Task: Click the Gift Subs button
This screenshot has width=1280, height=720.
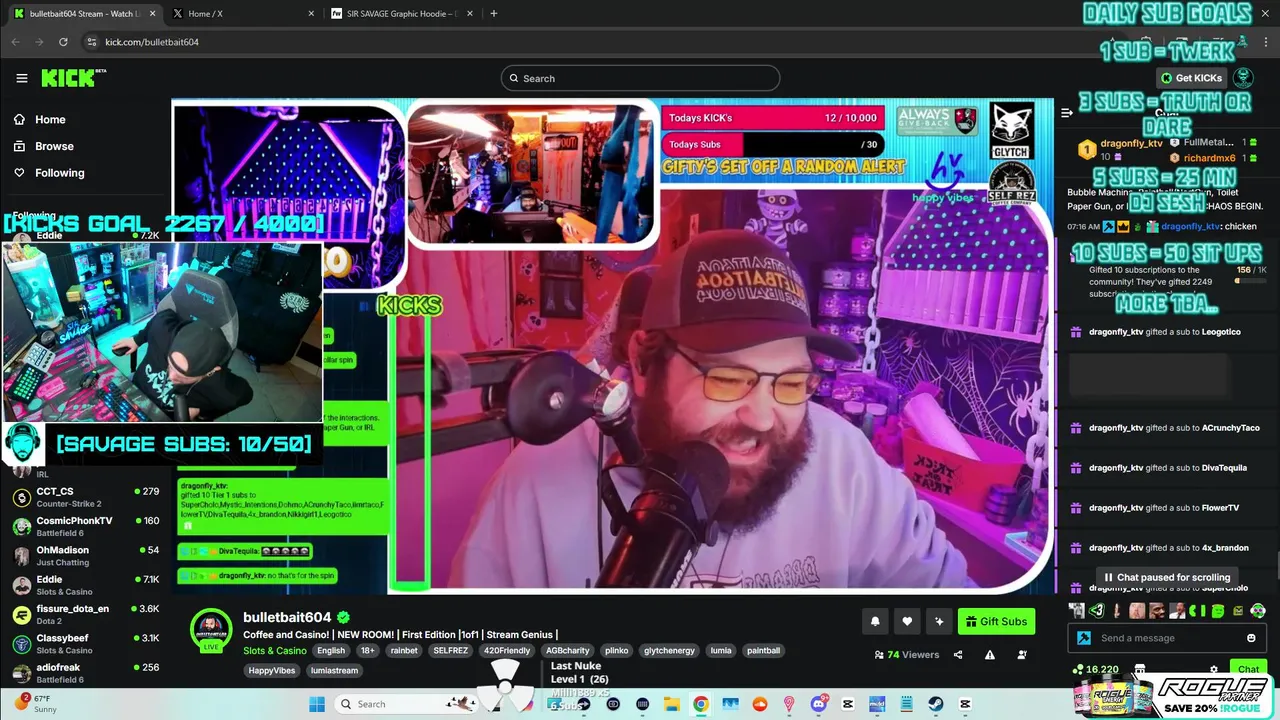Action: [x=996, y=621]
